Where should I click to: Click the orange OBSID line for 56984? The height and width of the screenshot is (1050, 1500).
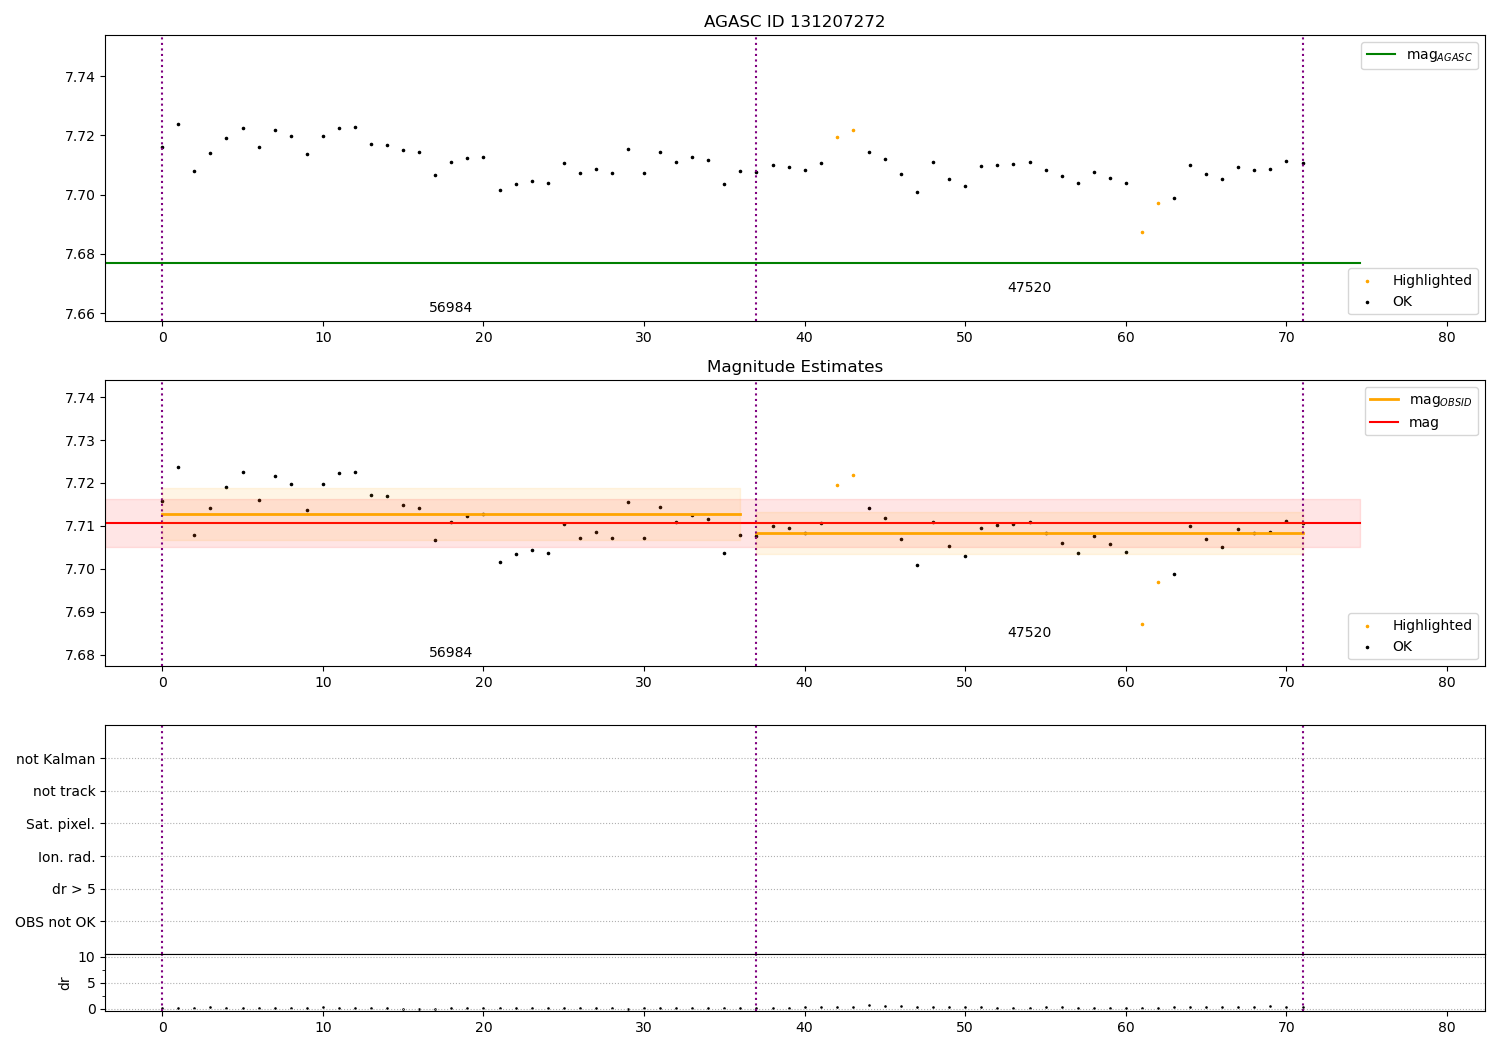[x=451, y=514]
